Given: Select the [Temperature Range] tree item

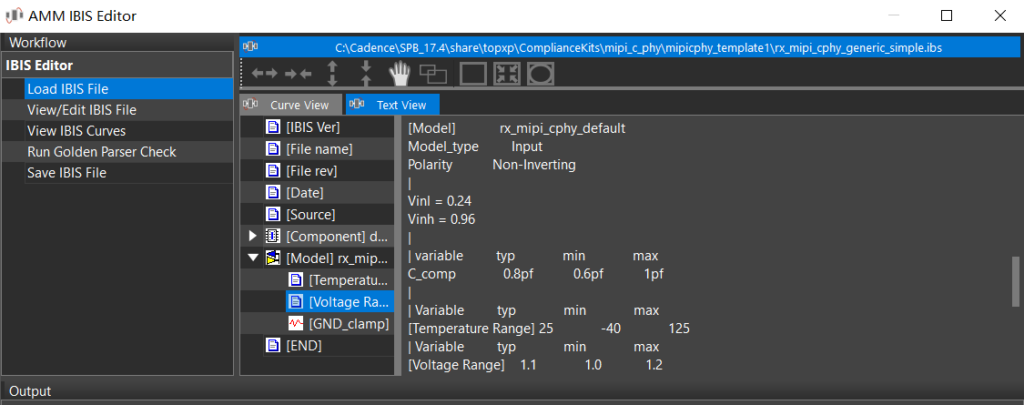Looking at the screenshot, I should [346, 280].
